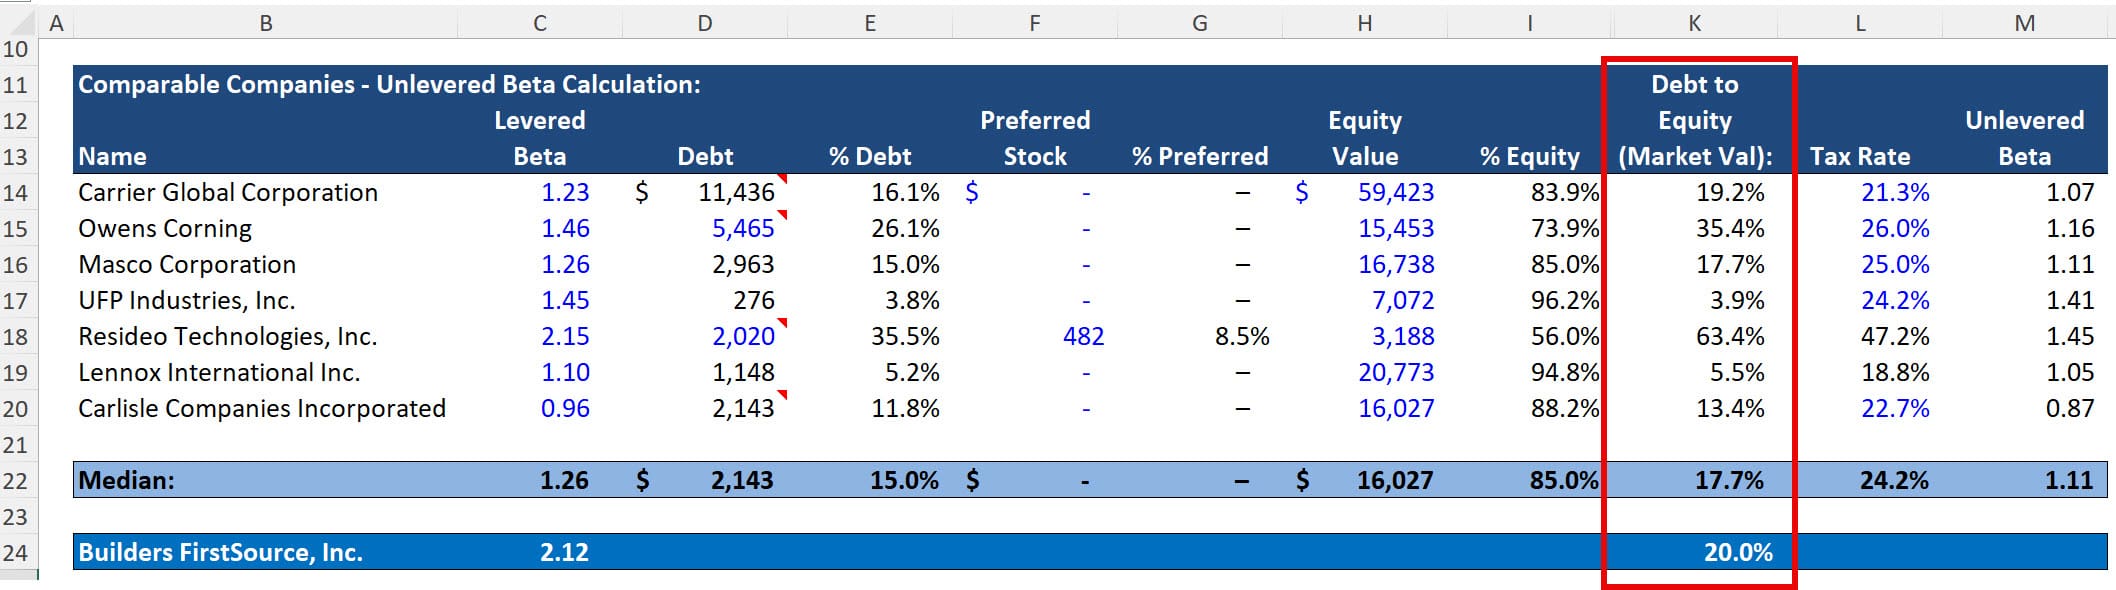Click % Preferred value 8.5%
The height and width of the screenshot is (590, 2116).
coord(1242,336)
